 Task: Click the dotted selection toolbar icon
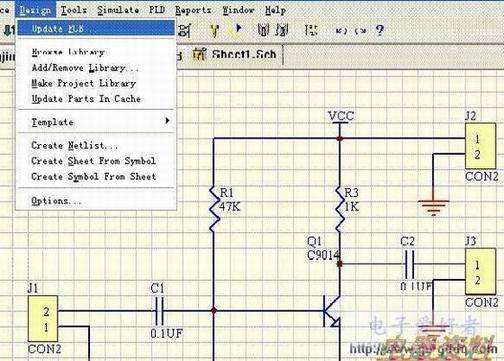(311, 30)
